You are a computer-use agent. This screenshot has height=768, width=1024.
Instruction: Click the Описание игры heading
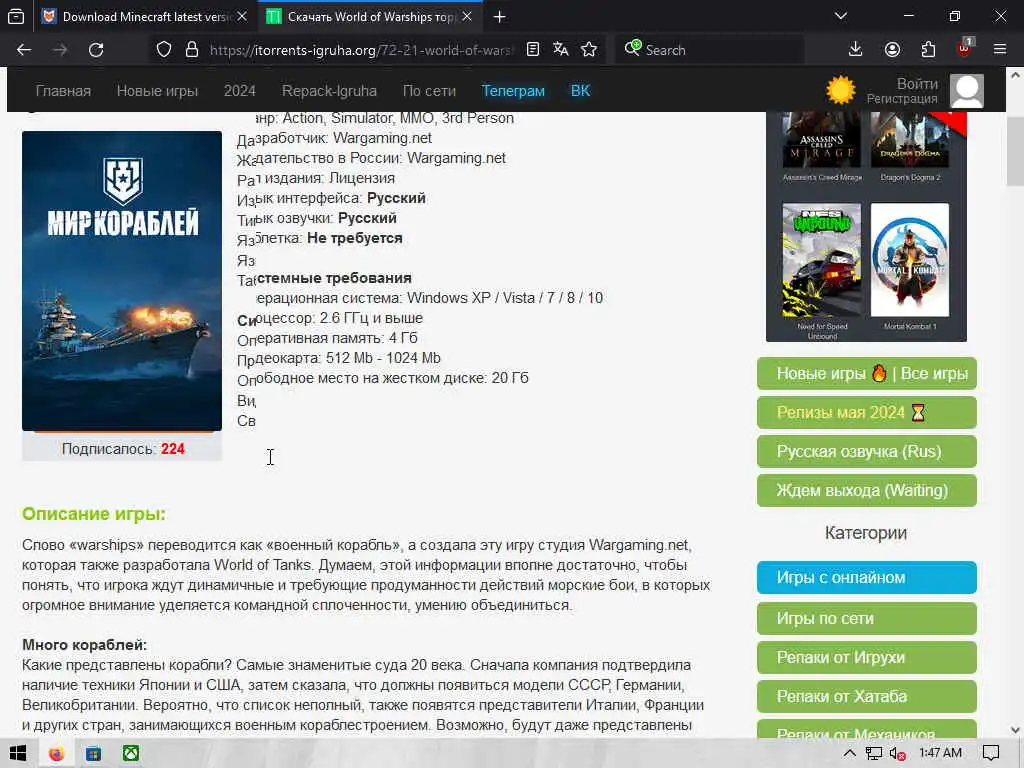tap(94, 514)
